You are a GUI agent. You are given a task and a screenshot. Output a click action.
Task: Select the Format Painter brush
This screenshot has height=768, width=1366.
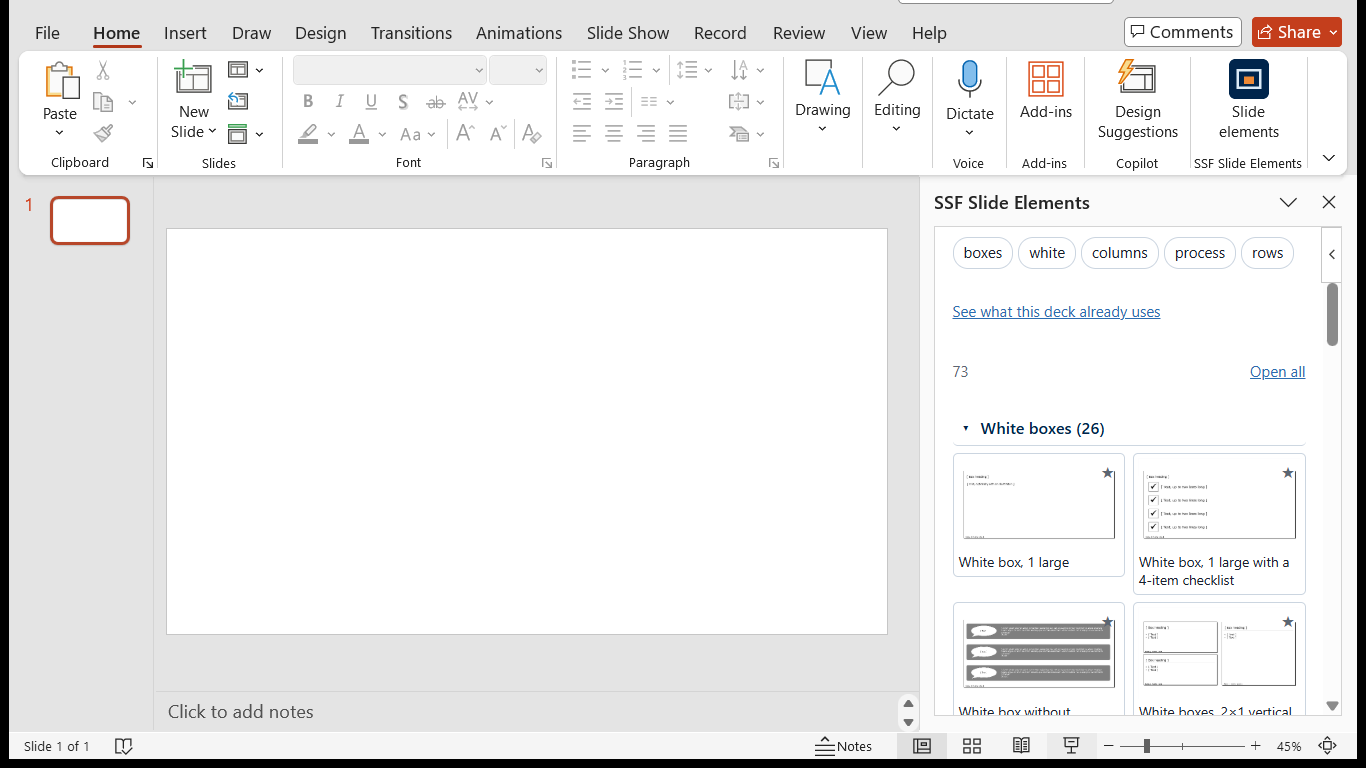coord(103,133)
